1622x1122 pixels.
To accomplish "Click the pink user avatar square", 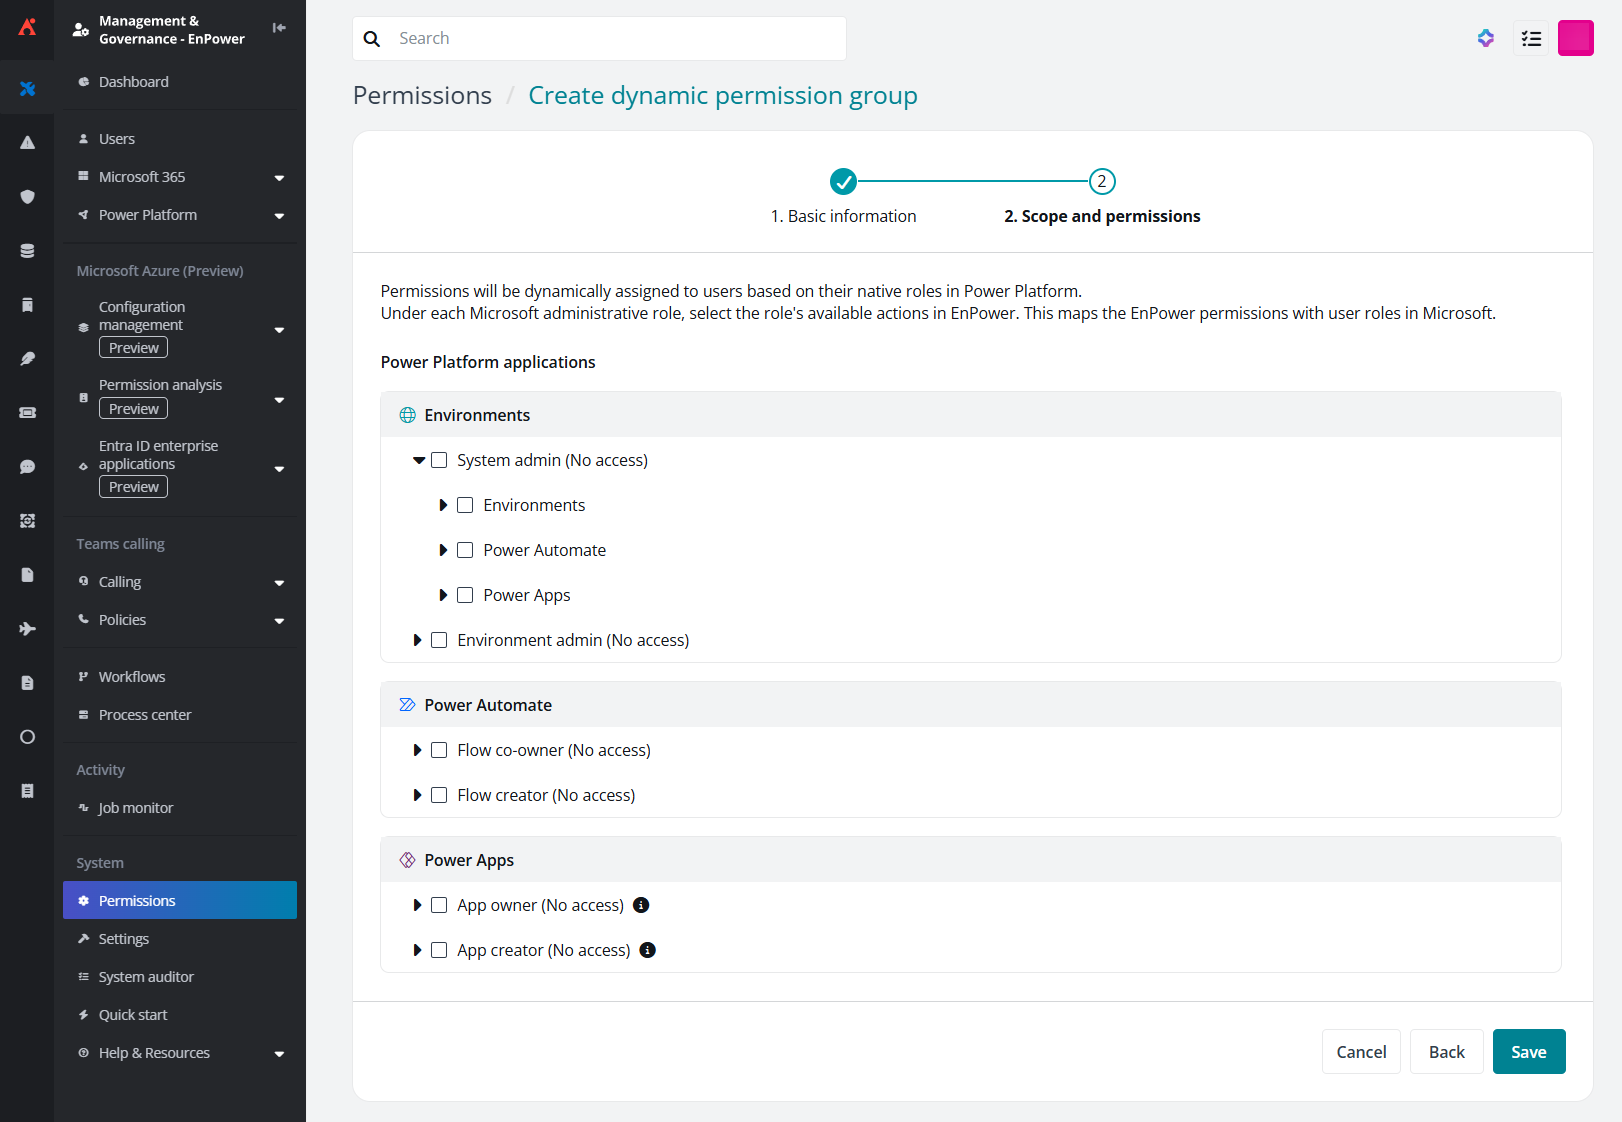I will pos(1575,39).
